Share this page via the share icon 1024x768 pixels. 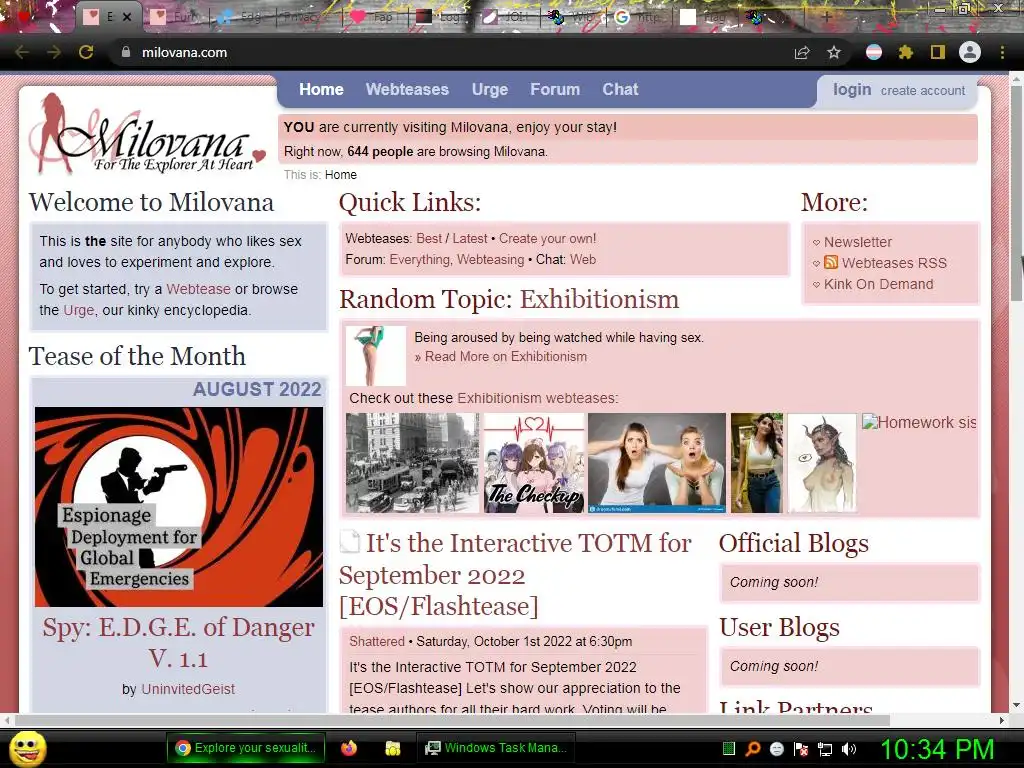(802, 52)
